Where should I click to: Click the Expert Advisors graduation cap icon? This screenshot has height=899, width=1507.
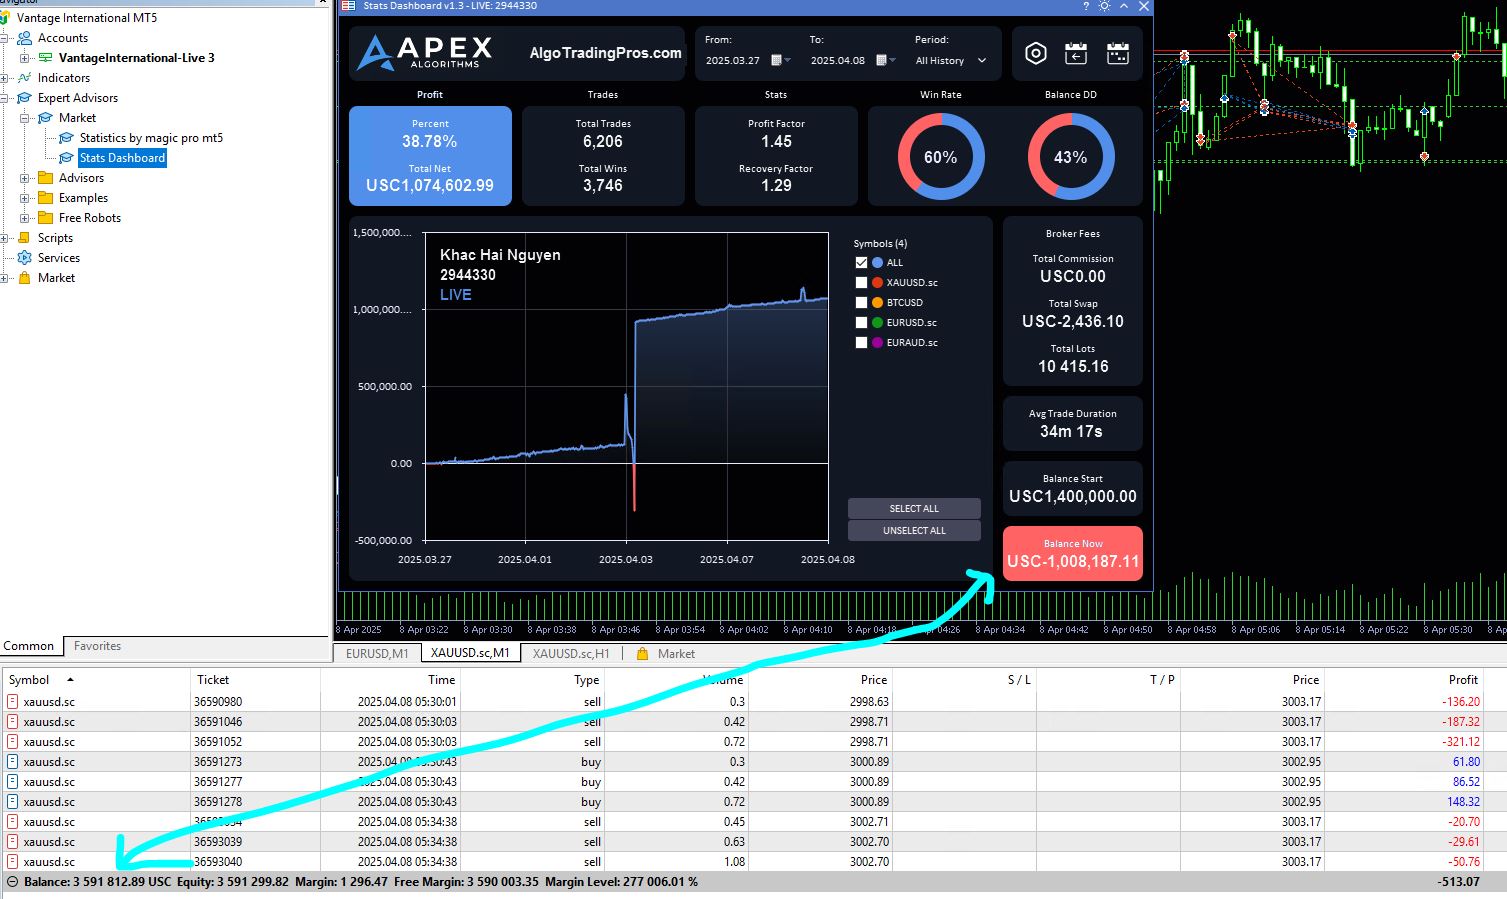[x=25, y=98]
